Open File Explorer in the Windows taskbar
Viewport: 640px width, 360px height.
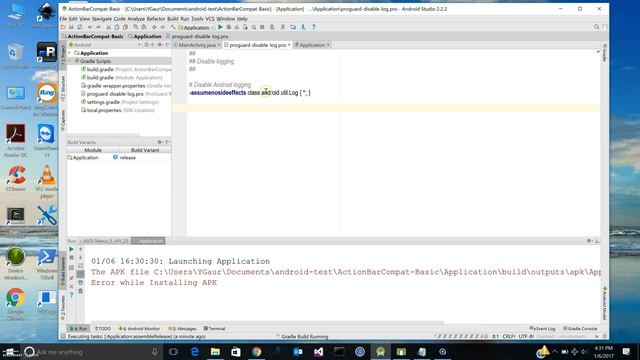point(215,351)
